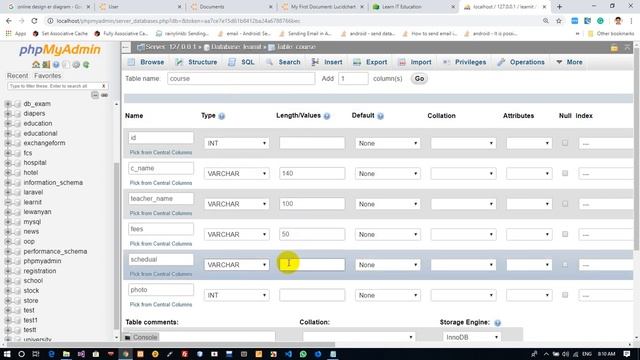Screen dimensions: 640x360
Task: Click Go to add columns
Action: (x=419, y=78)
